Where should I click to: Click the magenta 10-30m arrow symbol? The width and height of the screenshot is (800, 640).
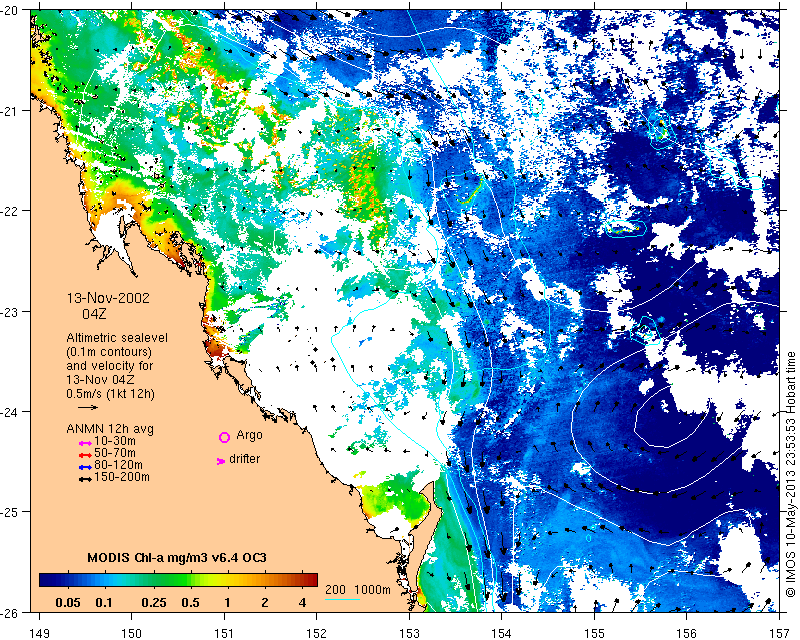(x=85, y=443)
